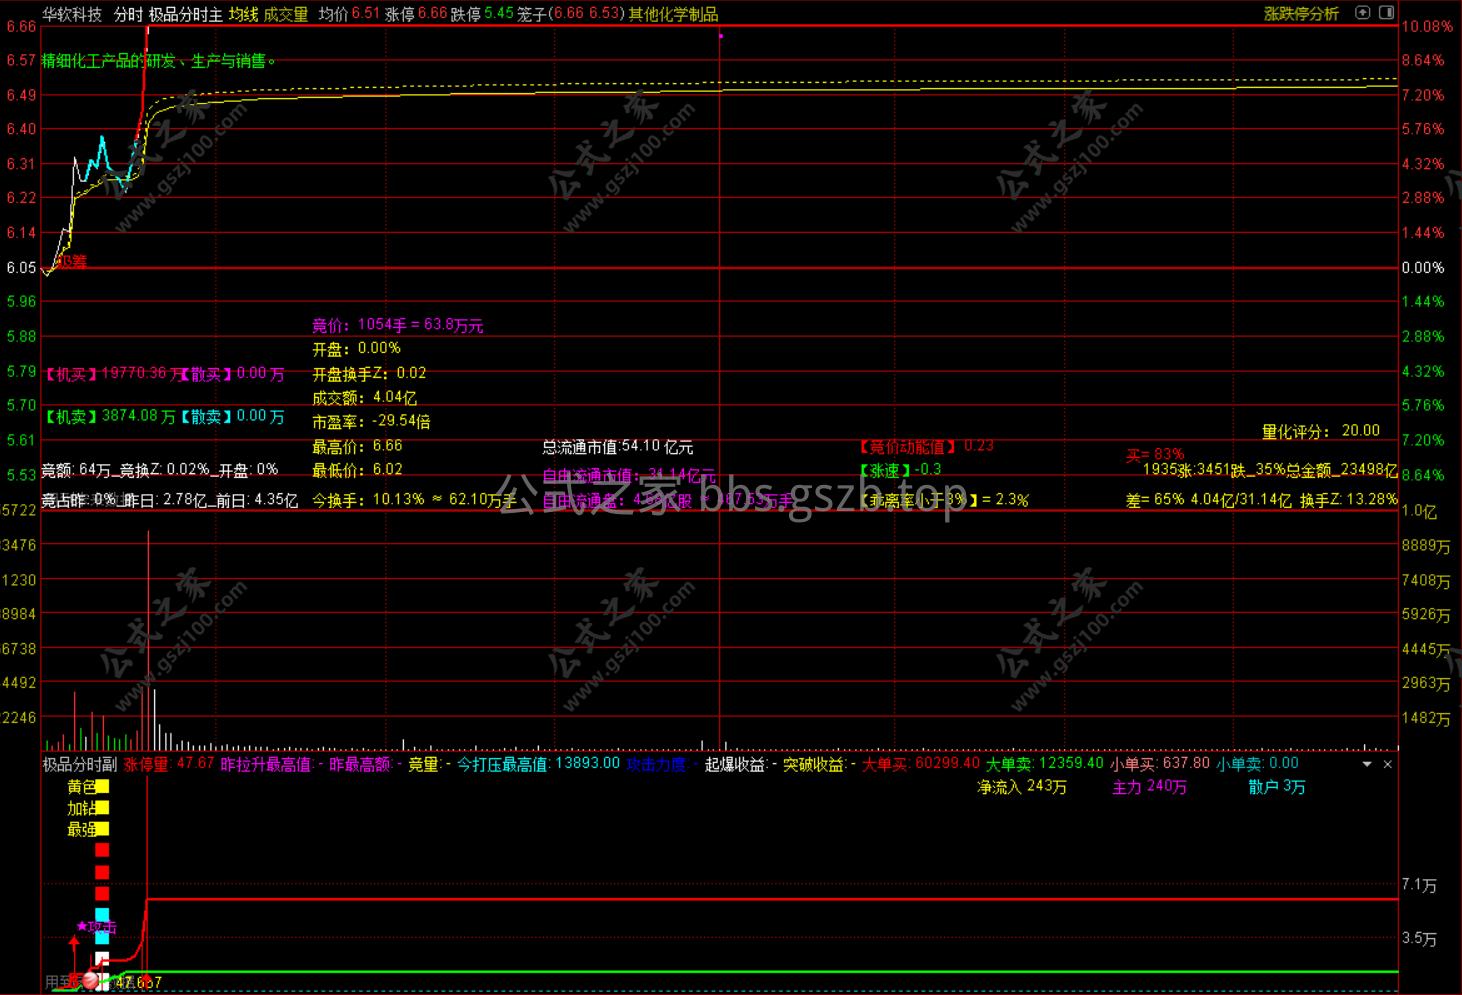Click the 大单买 60299.40 readout
The image size is (1462, 995).
click(x=921, y=764)
